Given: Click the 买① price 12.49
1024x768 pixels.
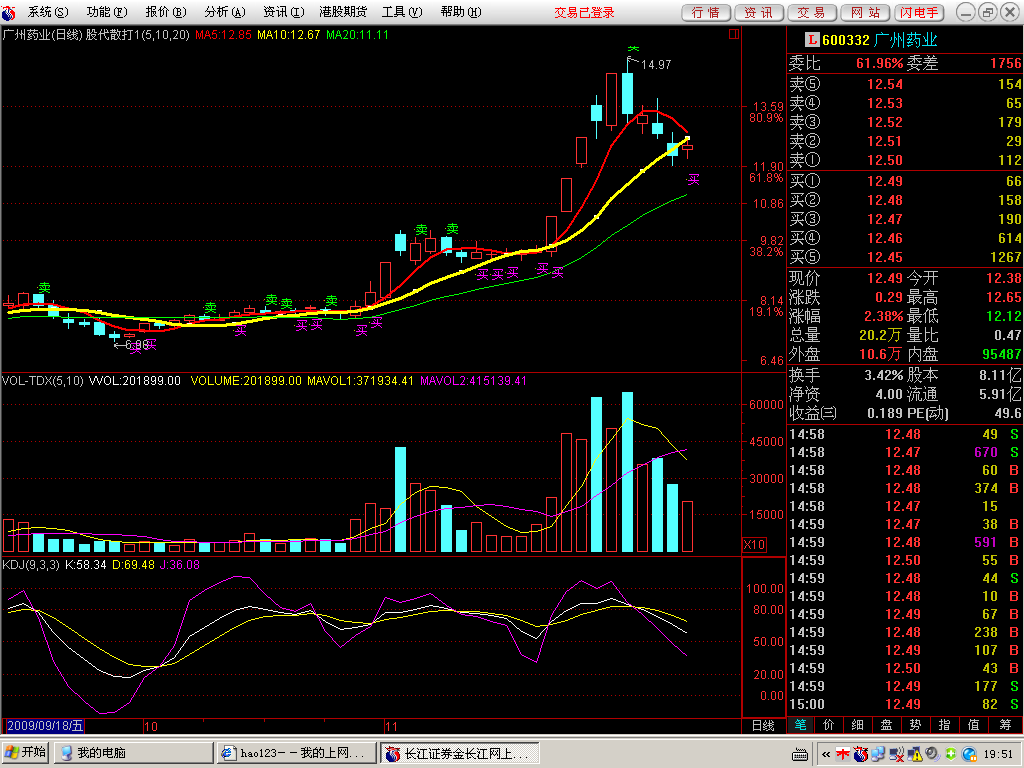Looking at the screenshot, I should 885,181.
